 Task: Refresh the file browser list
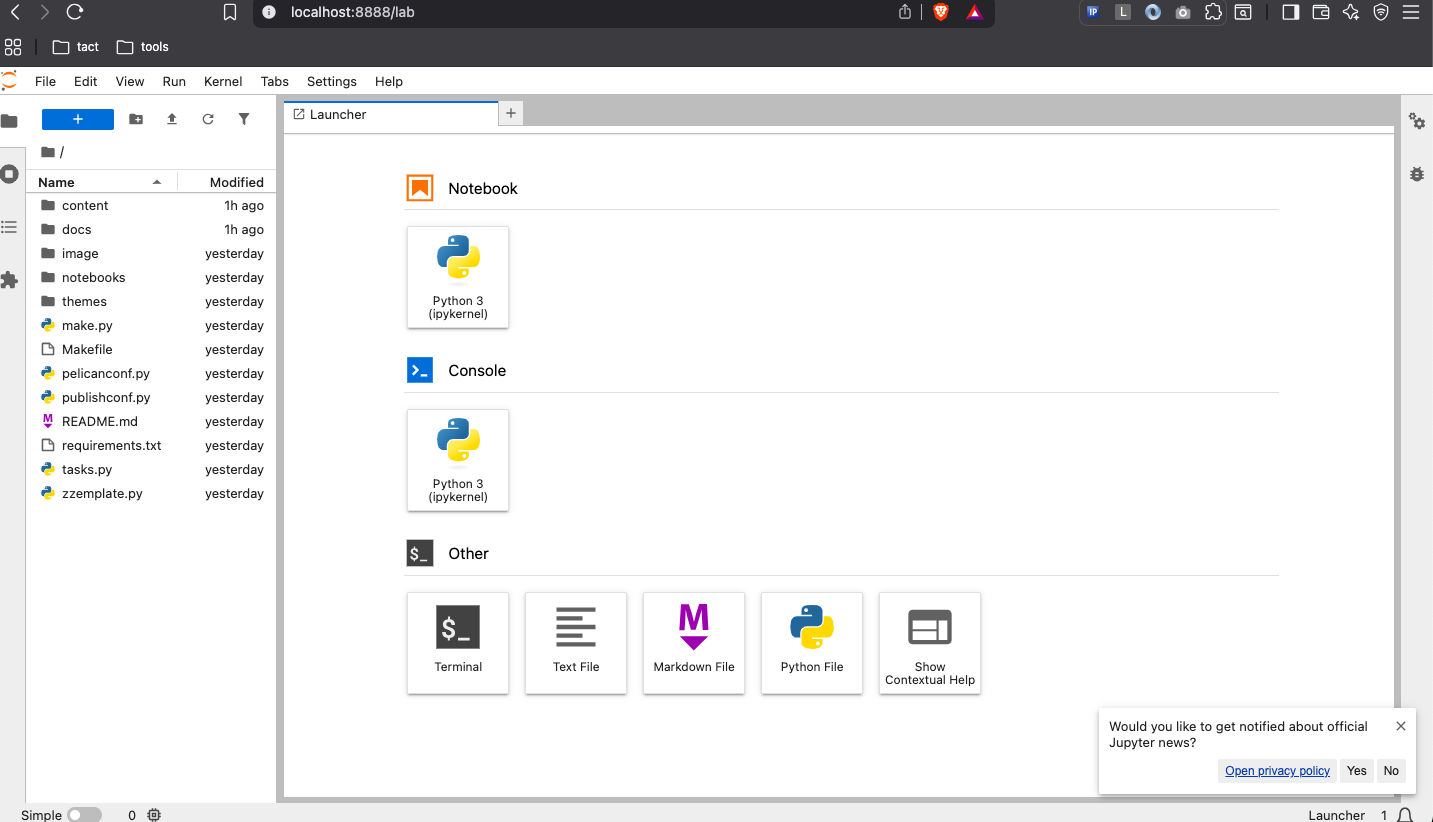tap(208, 119)
